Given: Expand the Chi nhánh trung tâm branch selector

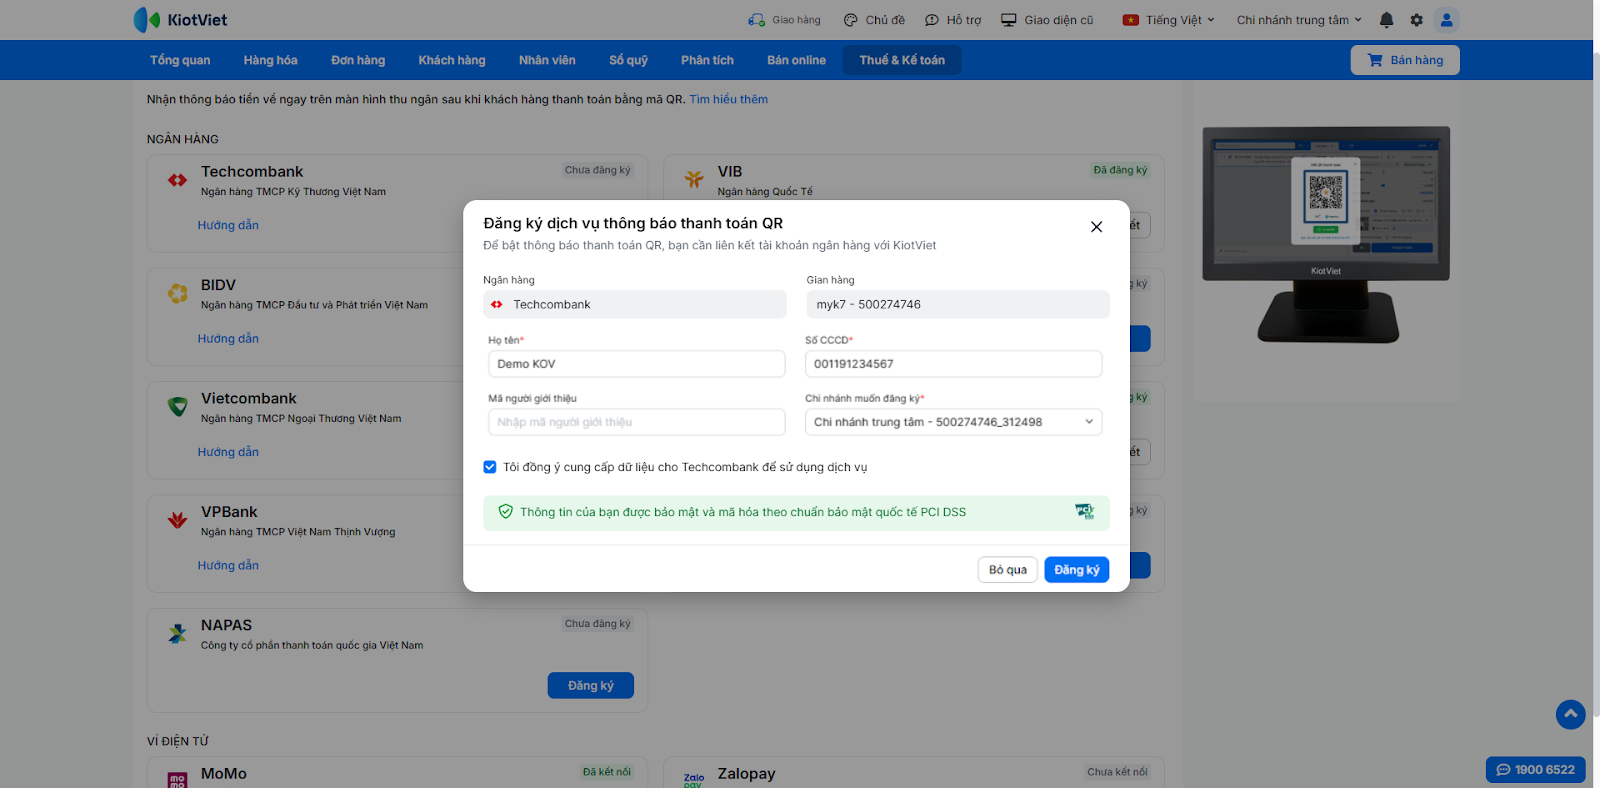Looking at the screenshot, I should pos(1299,20).
